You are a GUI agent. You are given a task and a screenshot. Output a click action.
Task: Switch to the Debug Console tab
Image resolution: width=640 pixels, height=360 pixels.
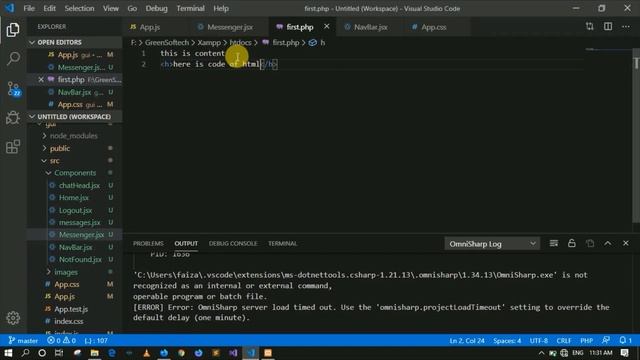[233, 243]
